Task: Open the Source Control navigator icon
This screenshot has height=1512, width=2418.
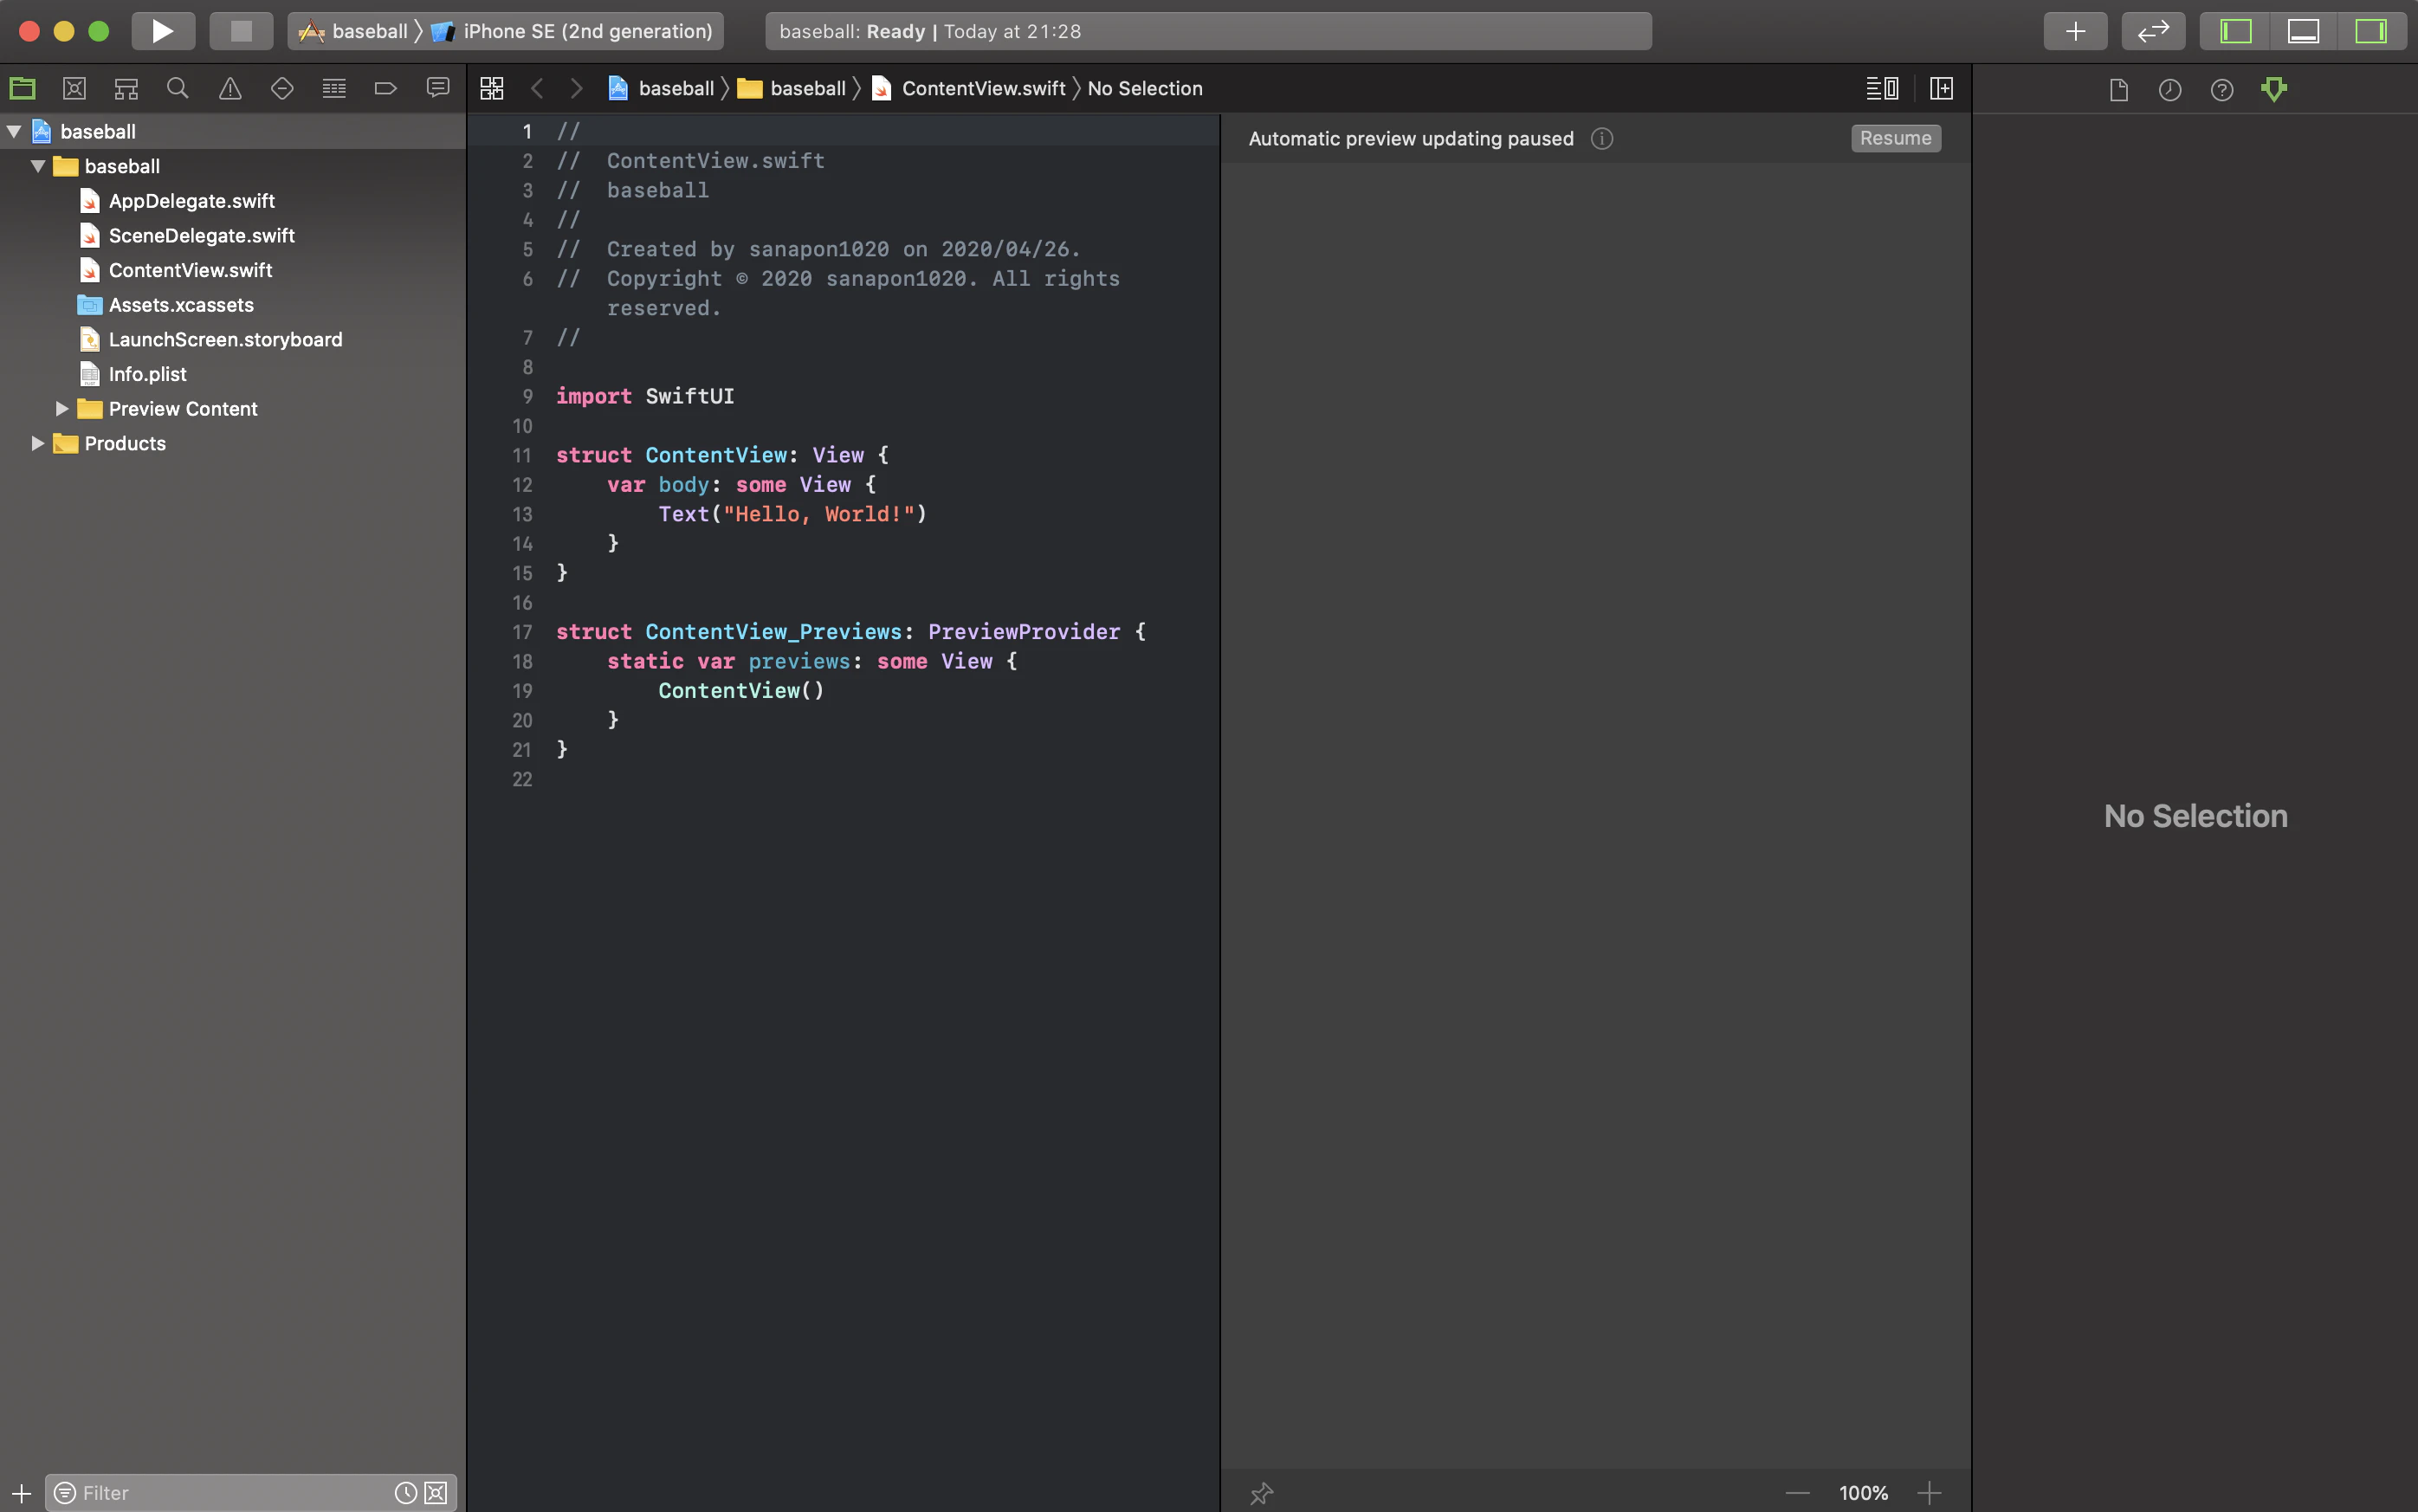Action: (74, 89)
